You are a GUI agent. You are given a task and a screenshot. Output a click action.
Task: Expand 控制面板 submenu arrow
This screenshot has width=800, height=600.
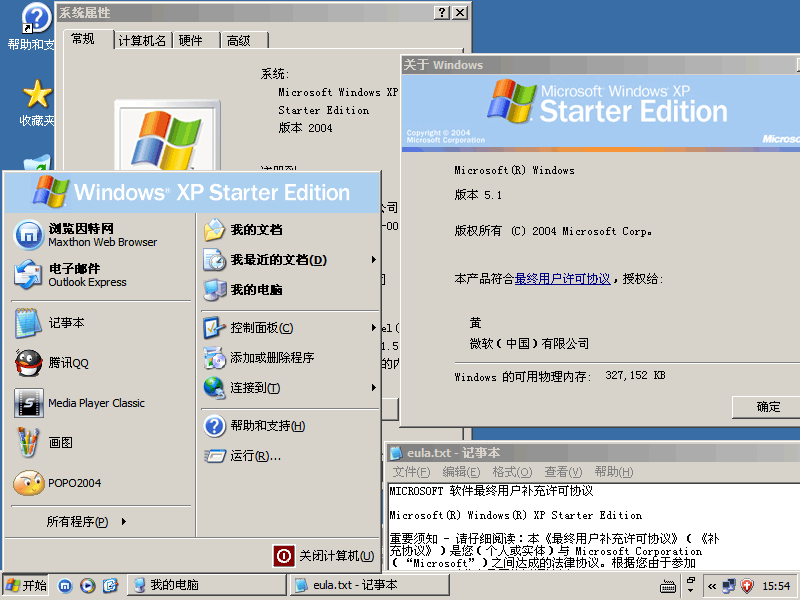(373, 328)
